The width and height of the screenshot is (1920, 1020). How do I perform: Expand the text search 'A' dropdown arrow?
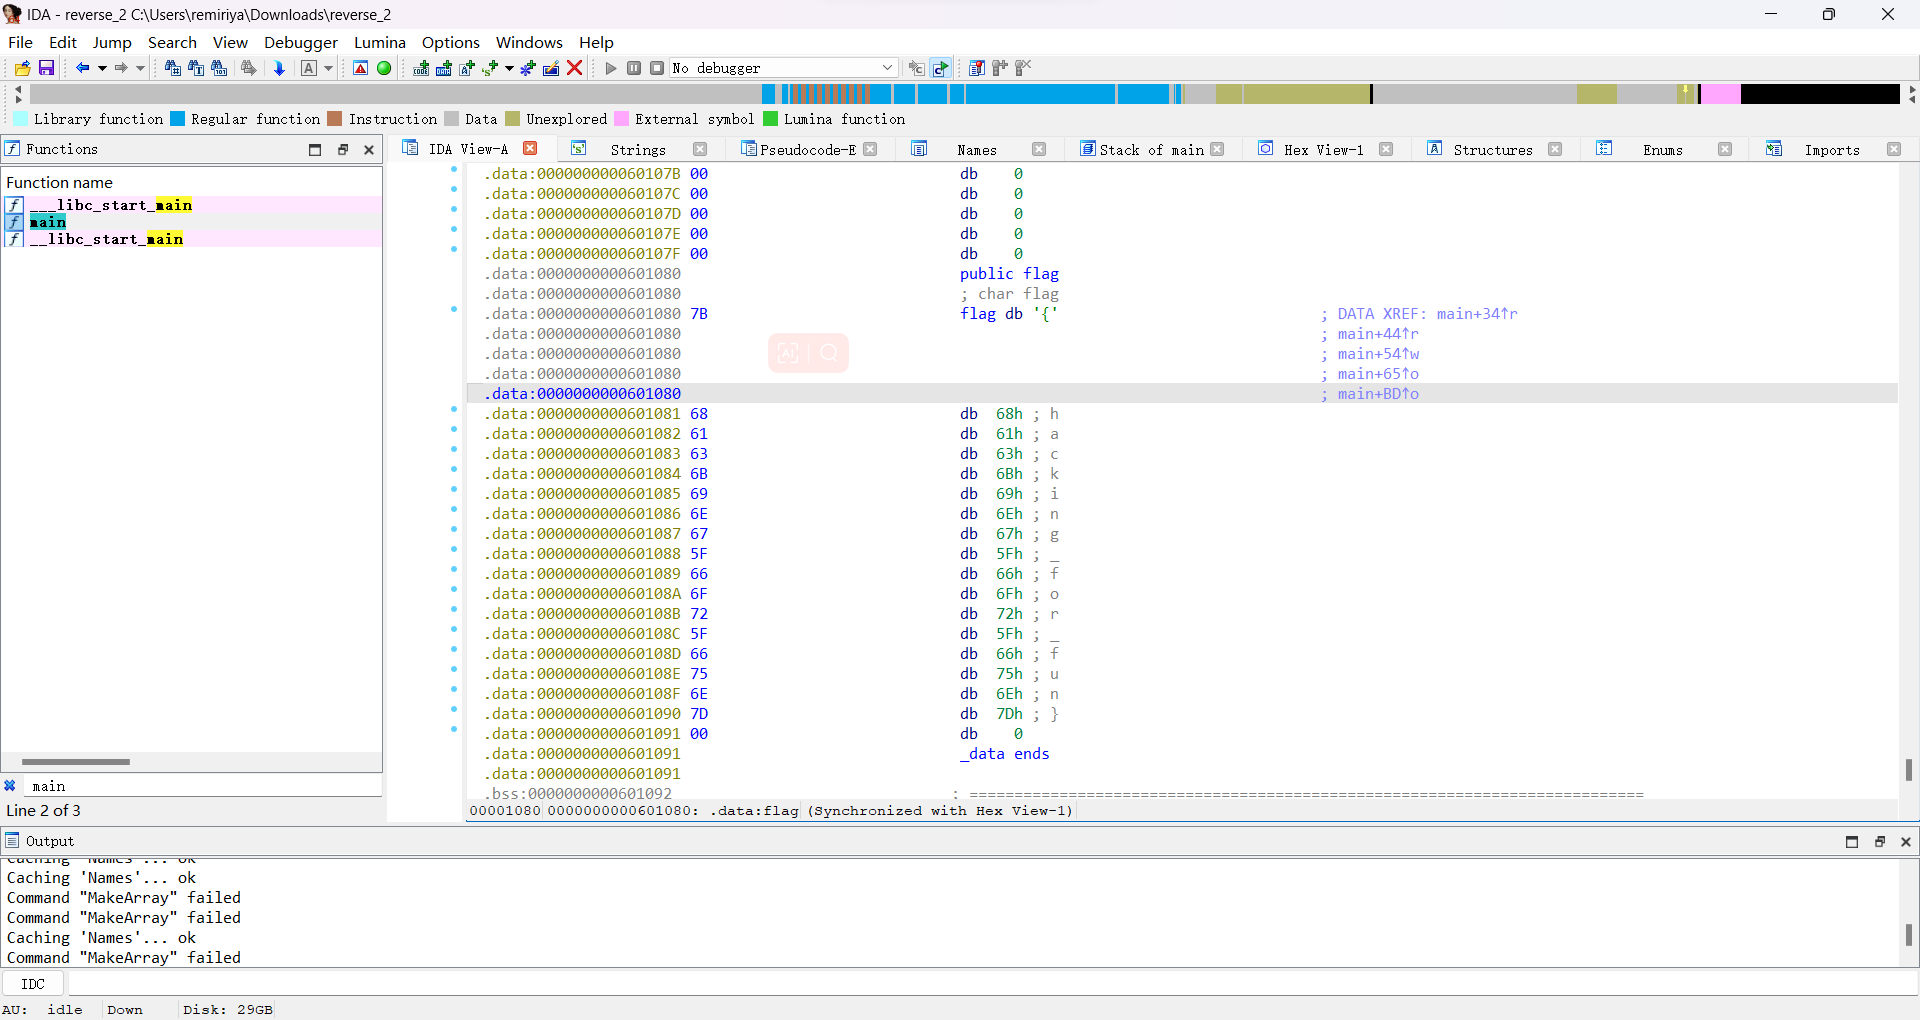328,68
